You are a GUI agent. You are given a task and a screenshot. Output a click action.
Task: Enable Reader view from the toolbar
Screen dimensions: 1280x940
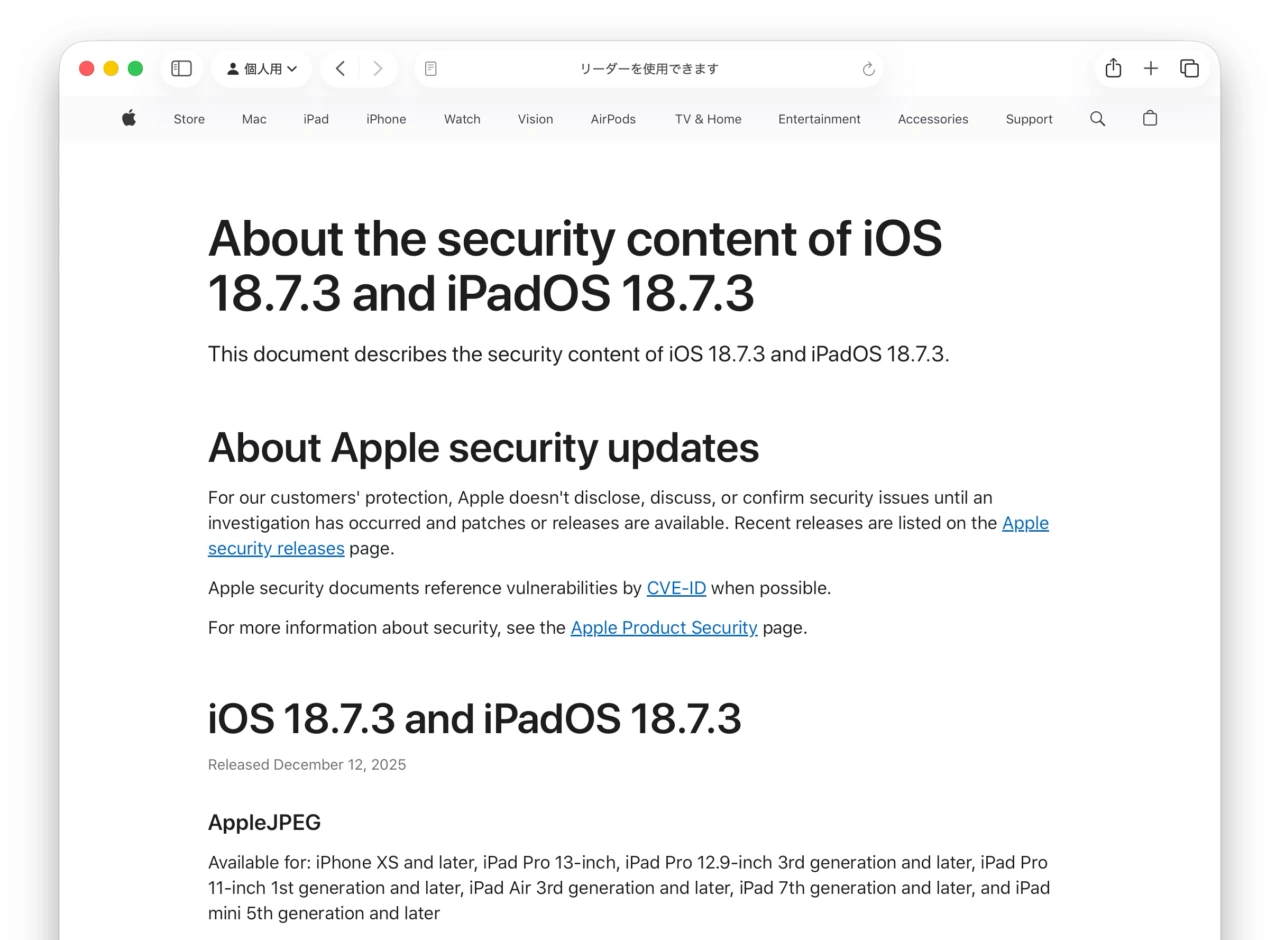point(430,68)
